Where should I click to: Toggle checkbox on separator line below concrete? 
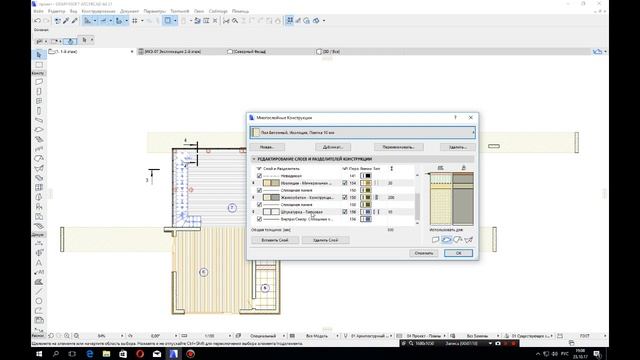coord(259,204)
